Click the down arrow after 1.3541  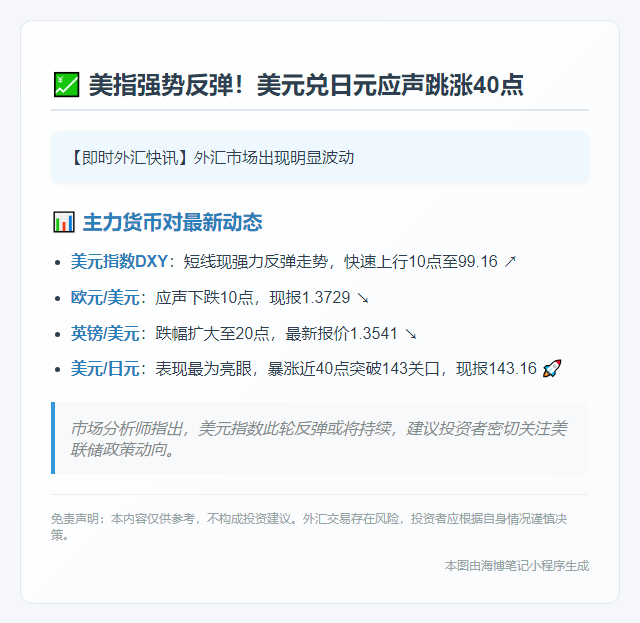coord(411,333)
